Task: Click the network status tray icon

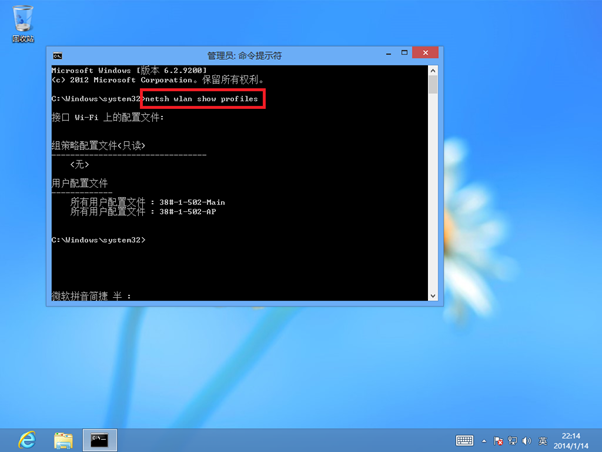Action: pos(512,441)
